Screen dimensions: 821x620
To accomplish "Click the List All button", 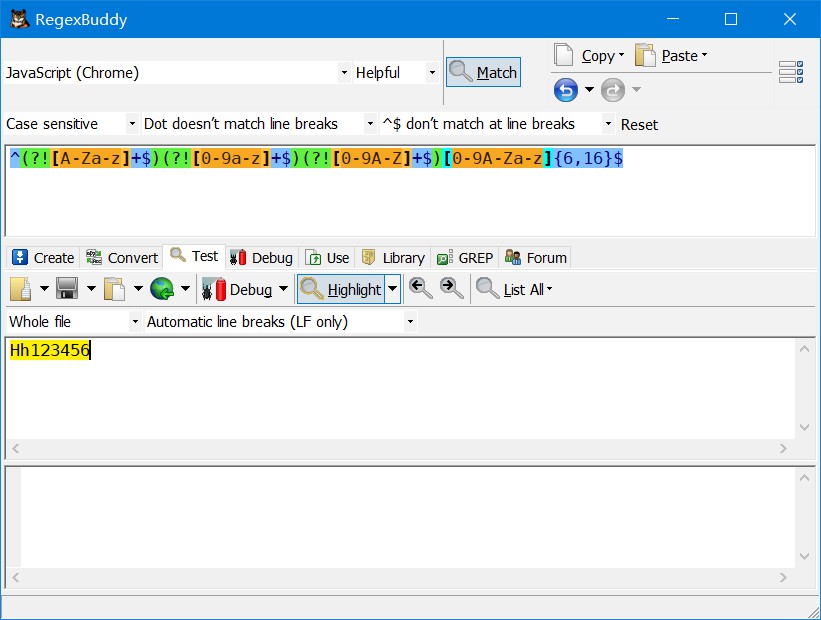I will coord(514,289).
